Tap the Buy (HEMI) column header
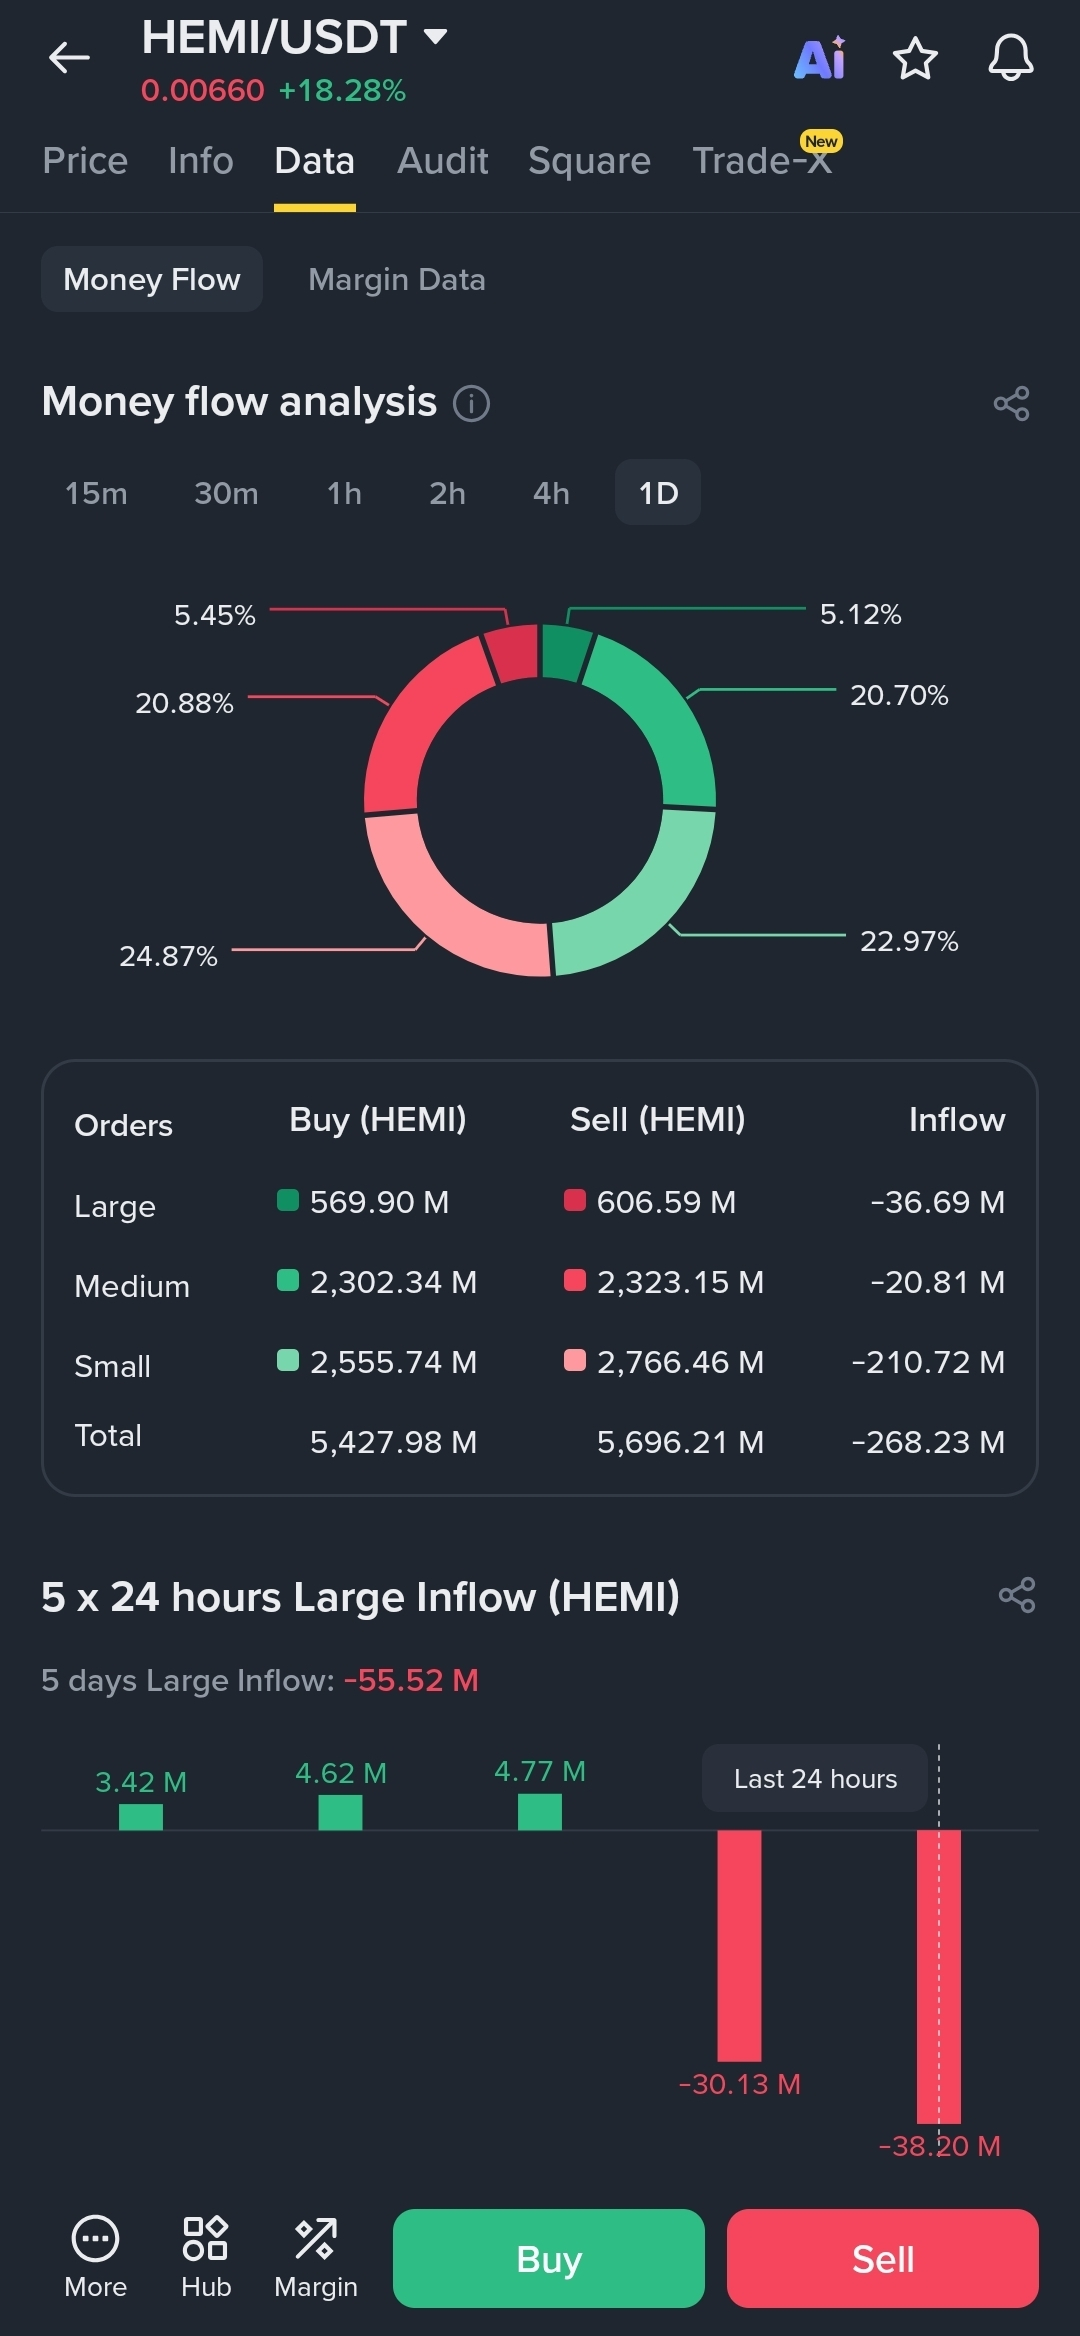1080x2336 pixels. (378, 1119)
